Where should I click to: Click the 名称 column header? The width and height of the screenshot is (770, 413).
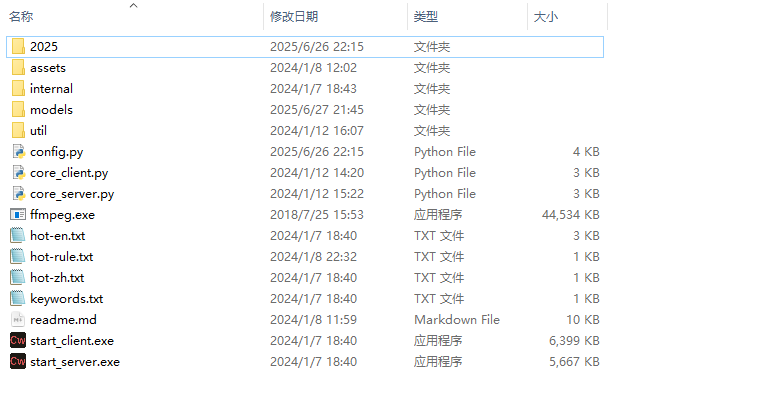(21, 17)
